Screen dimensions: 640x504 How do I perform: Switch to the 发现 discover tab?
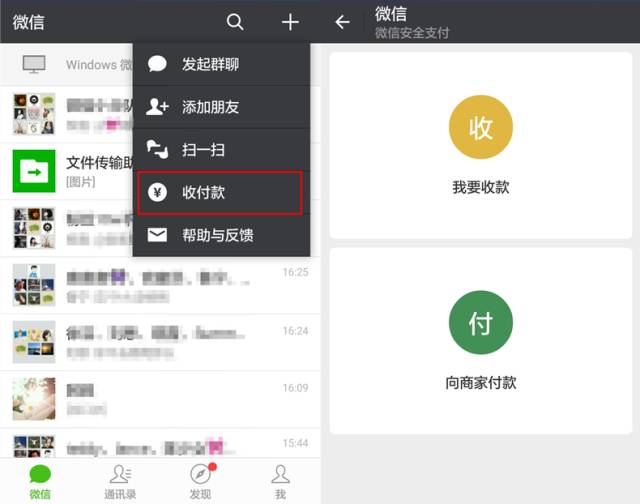[x=200, y=480]
